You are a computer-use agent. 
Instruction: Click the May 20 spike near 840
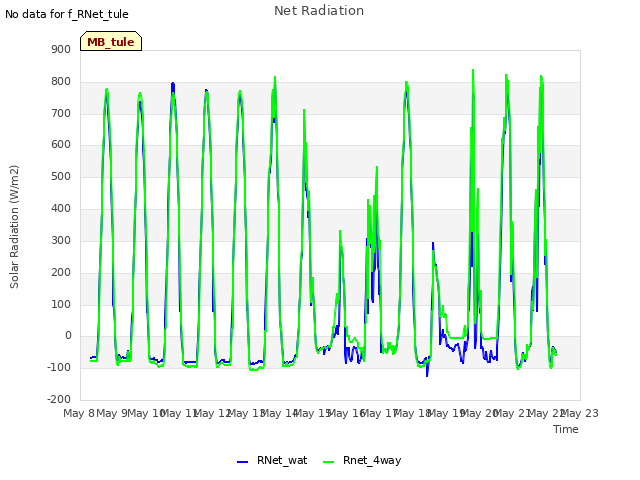point(473,70)
